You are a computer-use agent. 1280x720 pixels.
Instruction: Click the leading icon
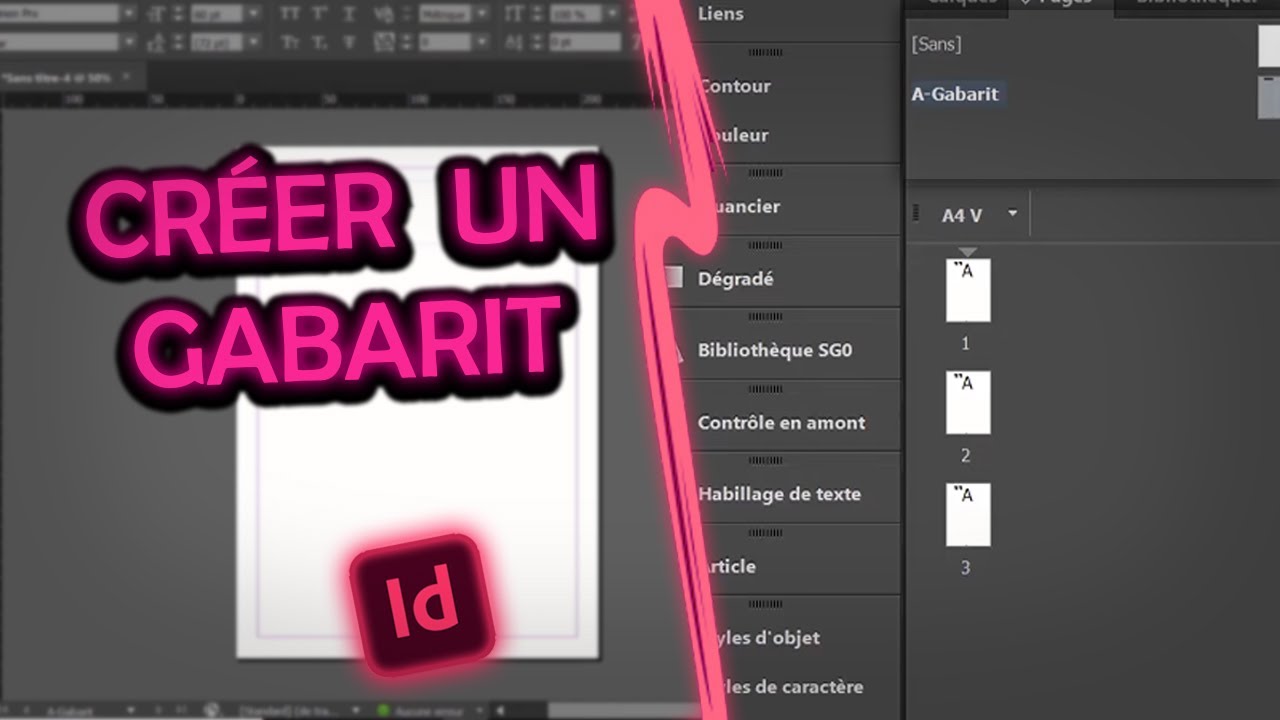pos(156,42)
